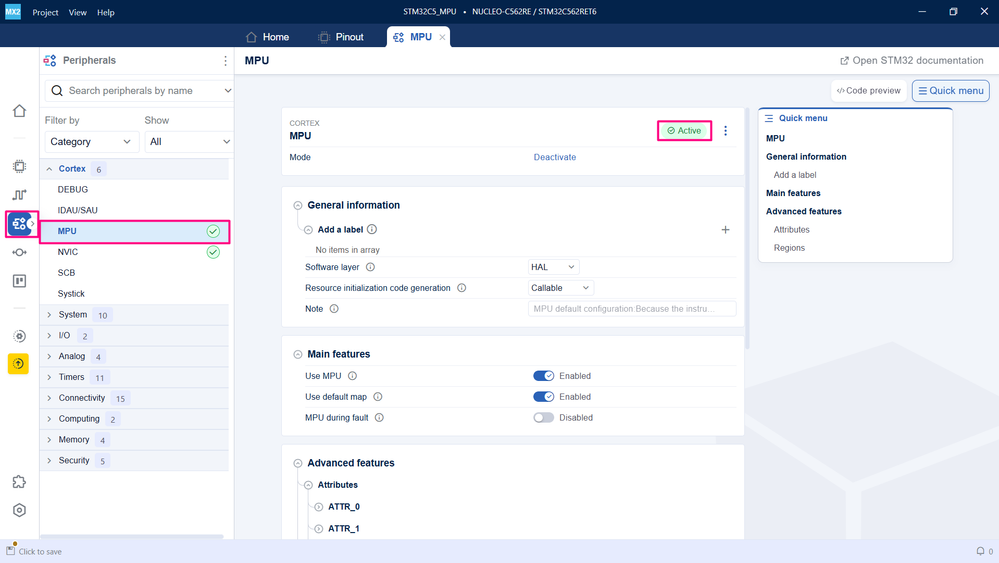Select the IDAU/SAU peripheral
The image size is (999, 563).
134,210
